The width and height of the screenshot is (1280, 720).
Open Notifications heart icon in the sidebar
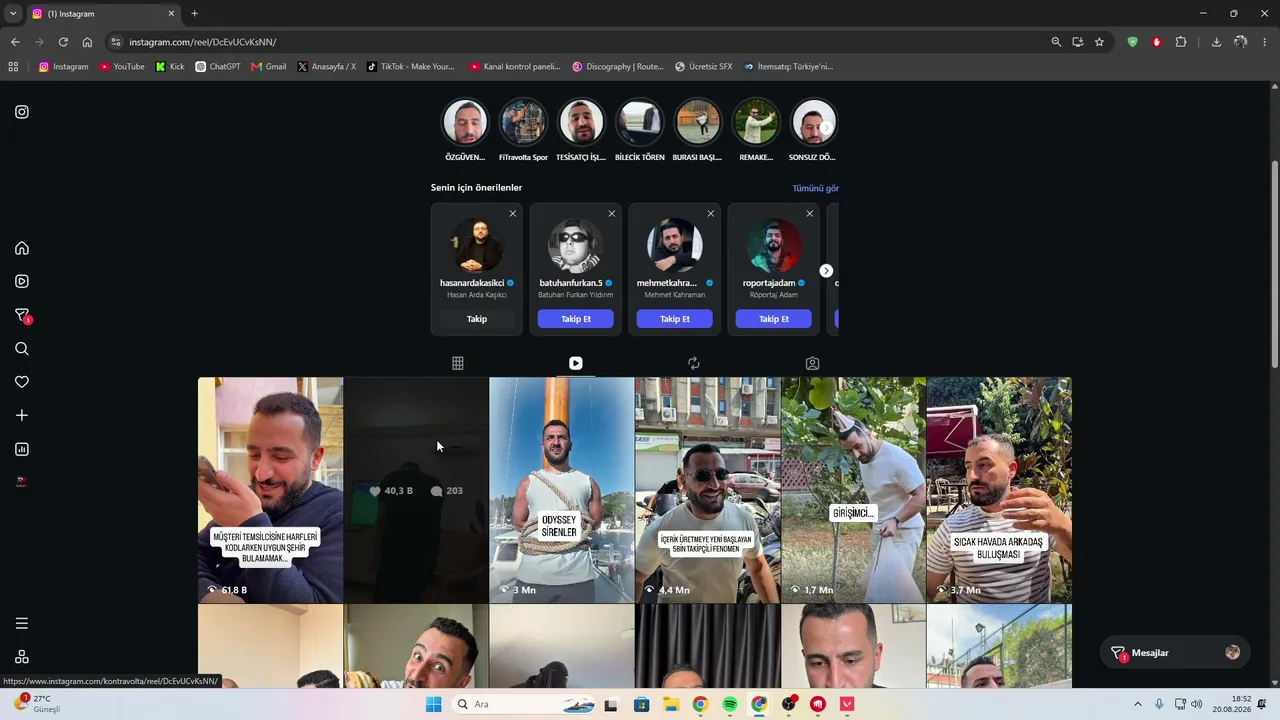click(x=22, y=382)
